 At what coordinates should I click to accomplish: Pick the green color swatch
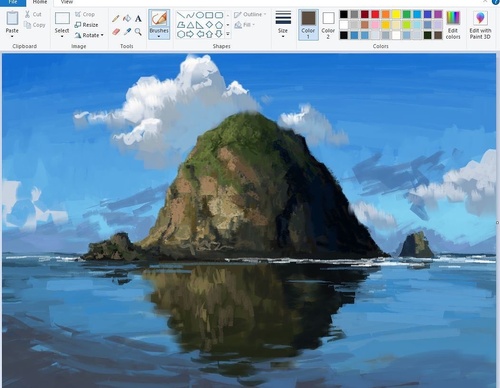(407, 14)
